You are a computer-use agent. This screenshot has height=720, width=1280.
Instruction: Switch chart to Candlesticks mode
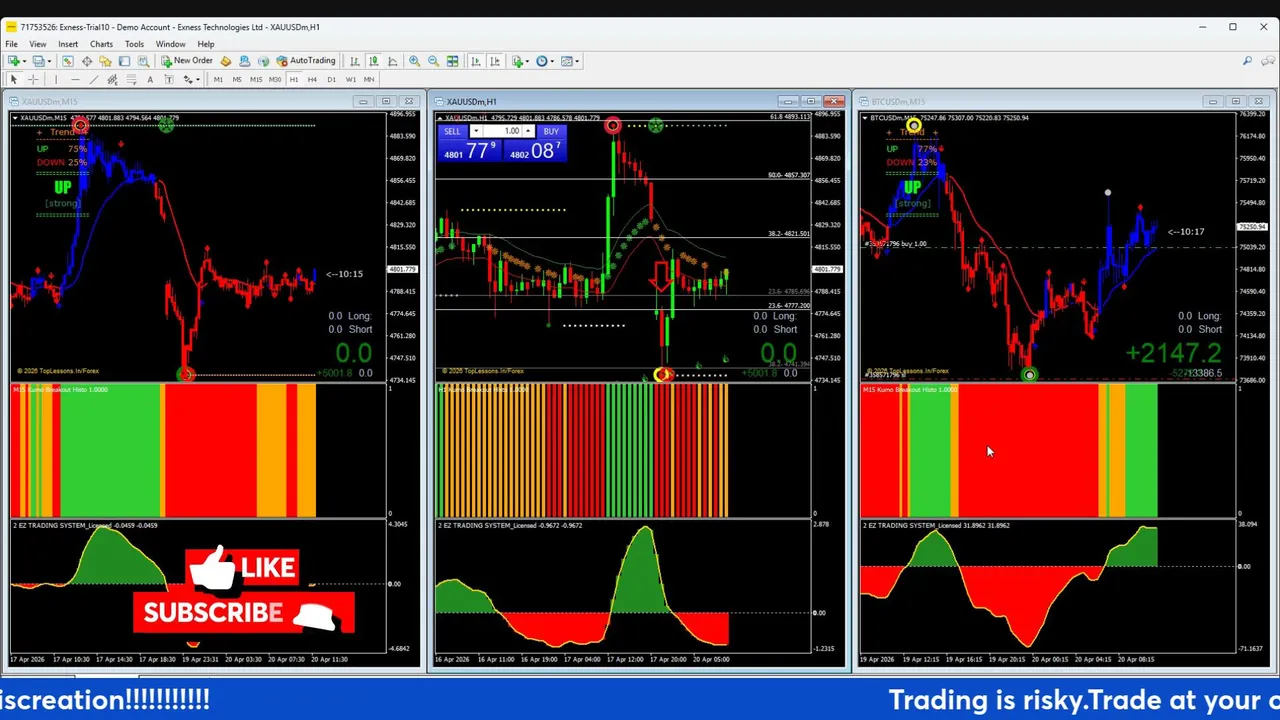373,61
